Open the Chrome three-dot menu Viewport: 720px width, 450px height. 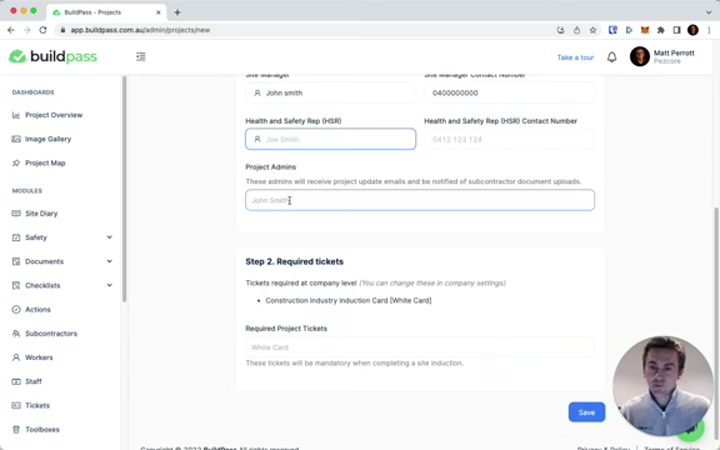(x=709, y=30)
